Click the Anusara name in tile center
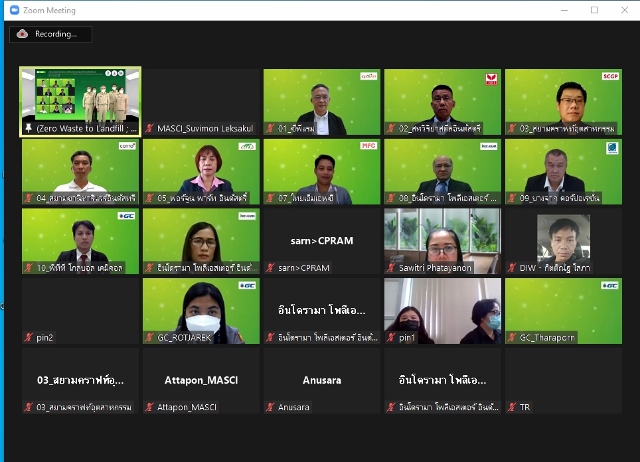Screen dimensions: 640x462 pos(322,380)
